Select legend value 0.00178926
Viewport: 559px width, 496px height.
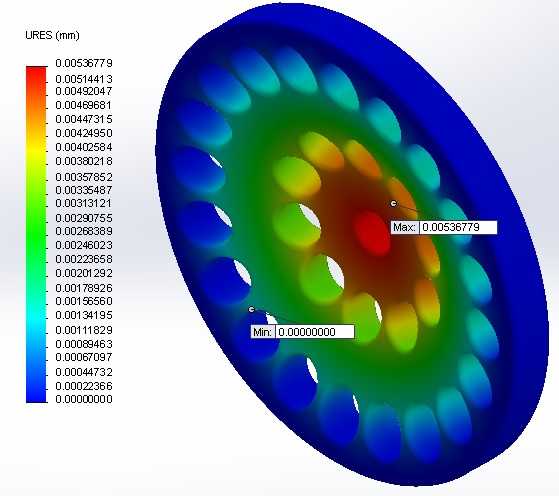[x=84, y=288]
